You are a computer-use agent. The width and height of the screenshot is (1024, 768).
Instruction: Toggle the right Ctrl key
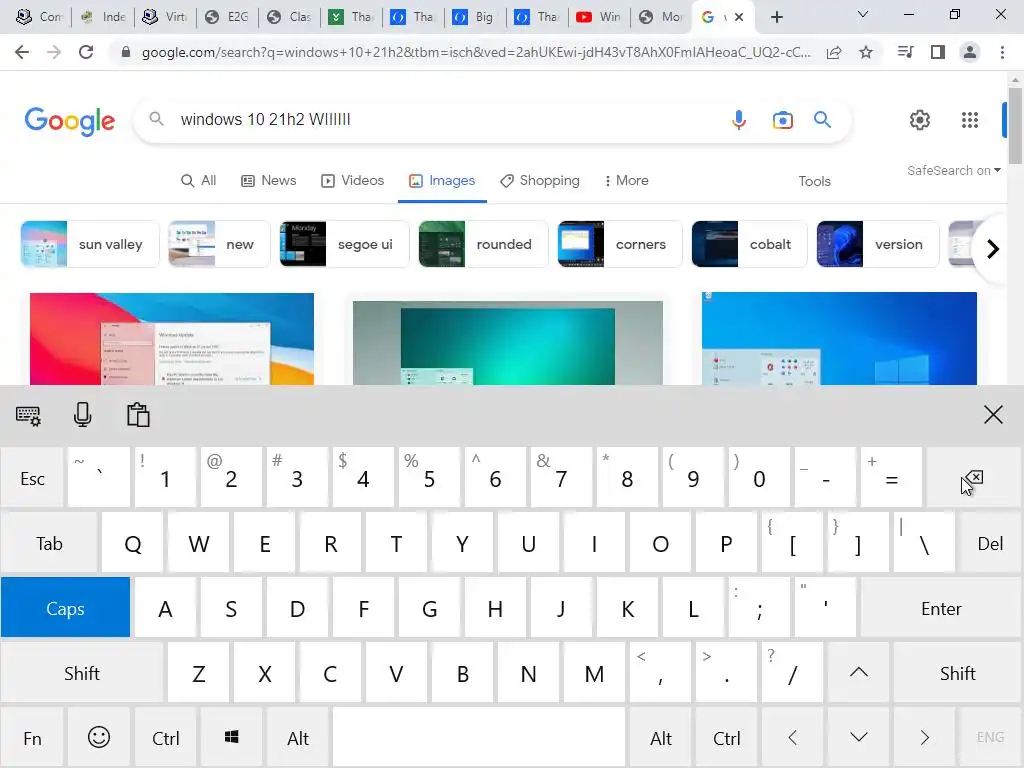727,738
